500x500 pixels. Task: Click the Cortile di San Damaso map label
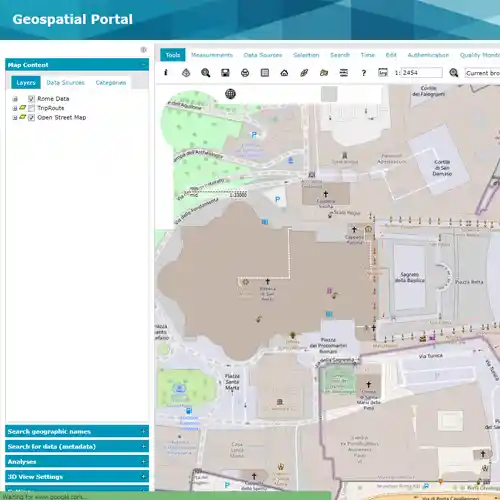coord(442,168)
